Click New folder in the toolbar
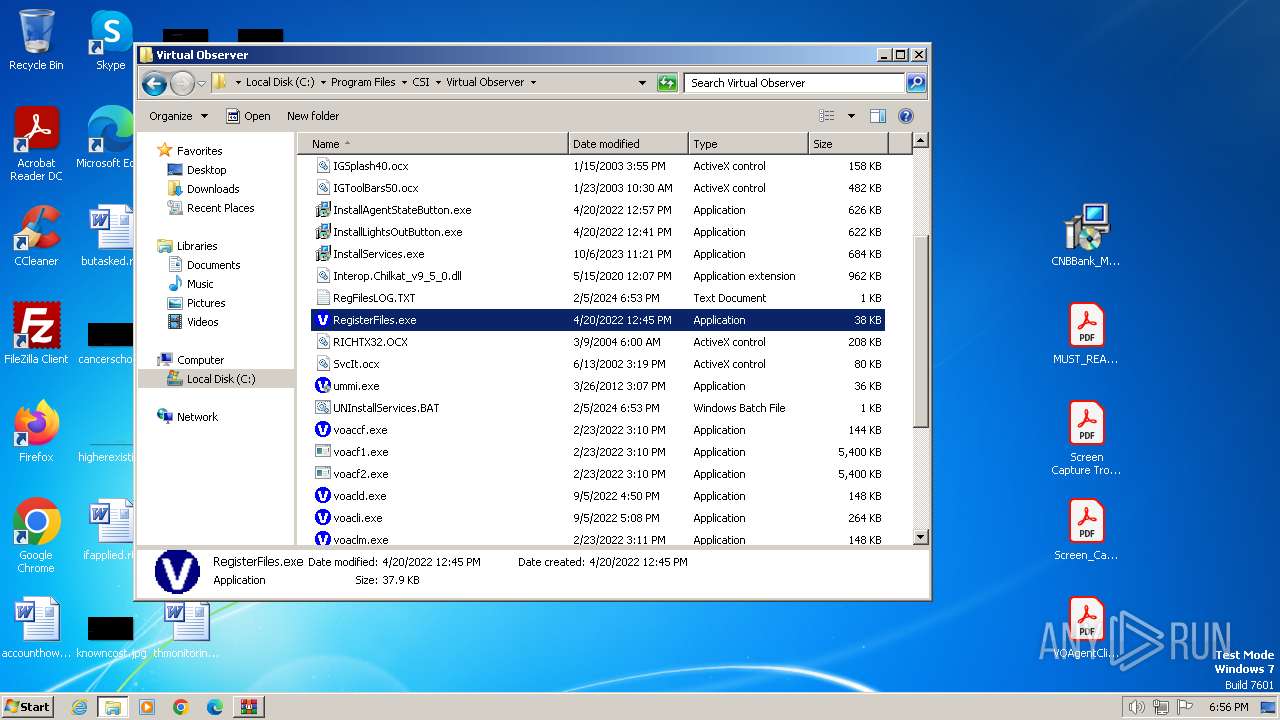 (313, 116)
